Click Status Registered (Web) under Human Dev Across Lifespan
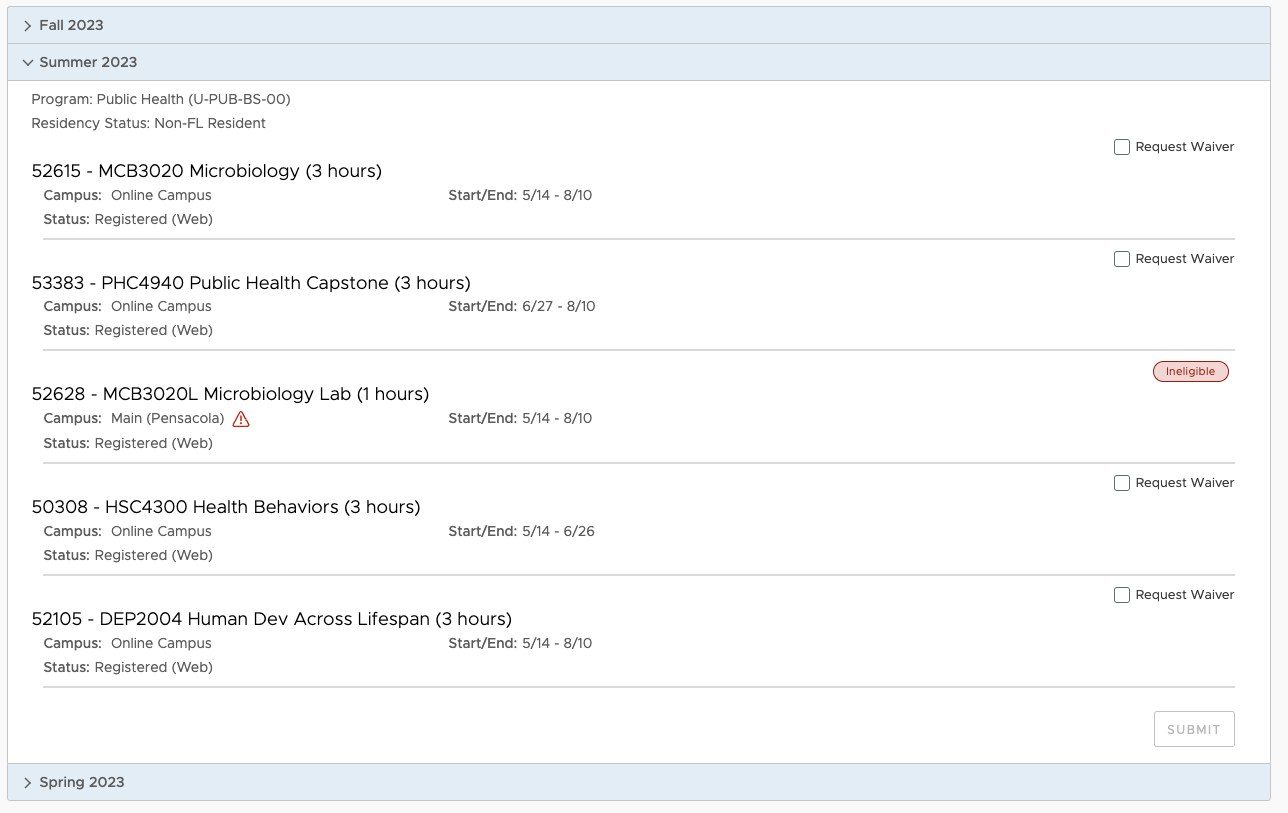 coord(128,667)
